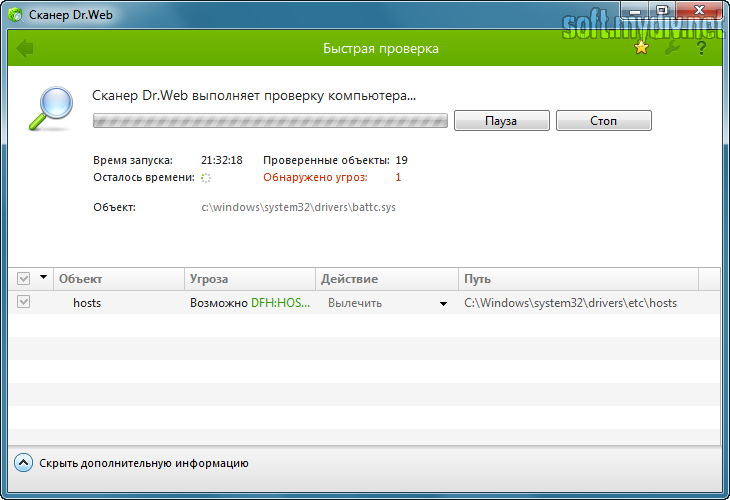The height and width of the screenshot is (500, 730).
Task: Click the Осталось времени label
Action: click(x=144, y=177)
